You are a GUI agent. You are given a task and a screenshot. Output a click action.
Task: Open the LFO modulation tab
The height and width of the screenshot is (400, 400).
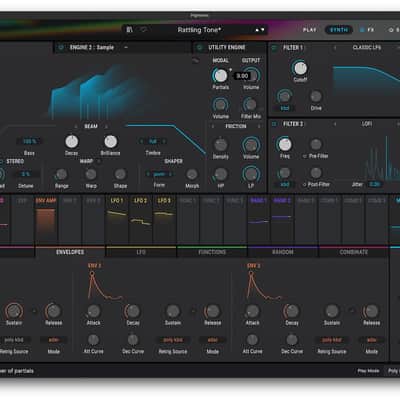click(x=141, y=252)
